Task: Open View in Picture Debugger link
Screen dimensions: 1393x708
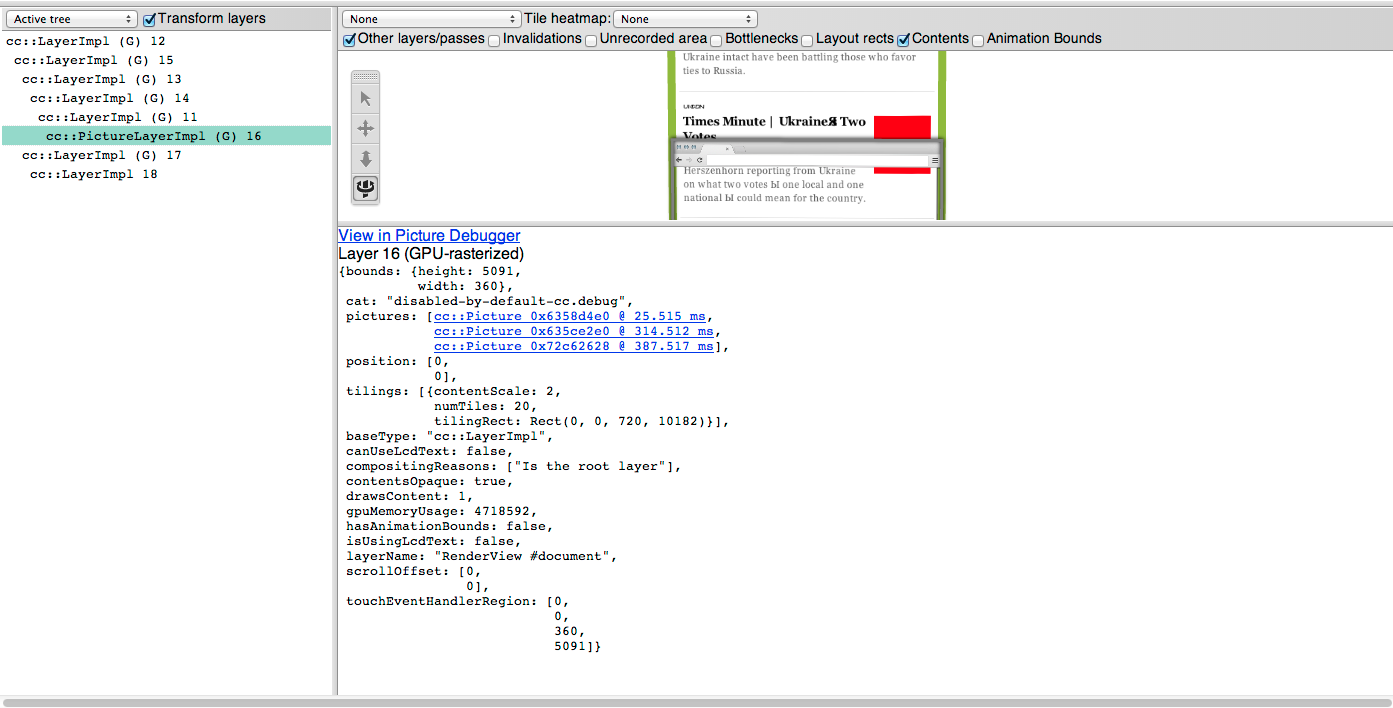Action: [429, 235]
